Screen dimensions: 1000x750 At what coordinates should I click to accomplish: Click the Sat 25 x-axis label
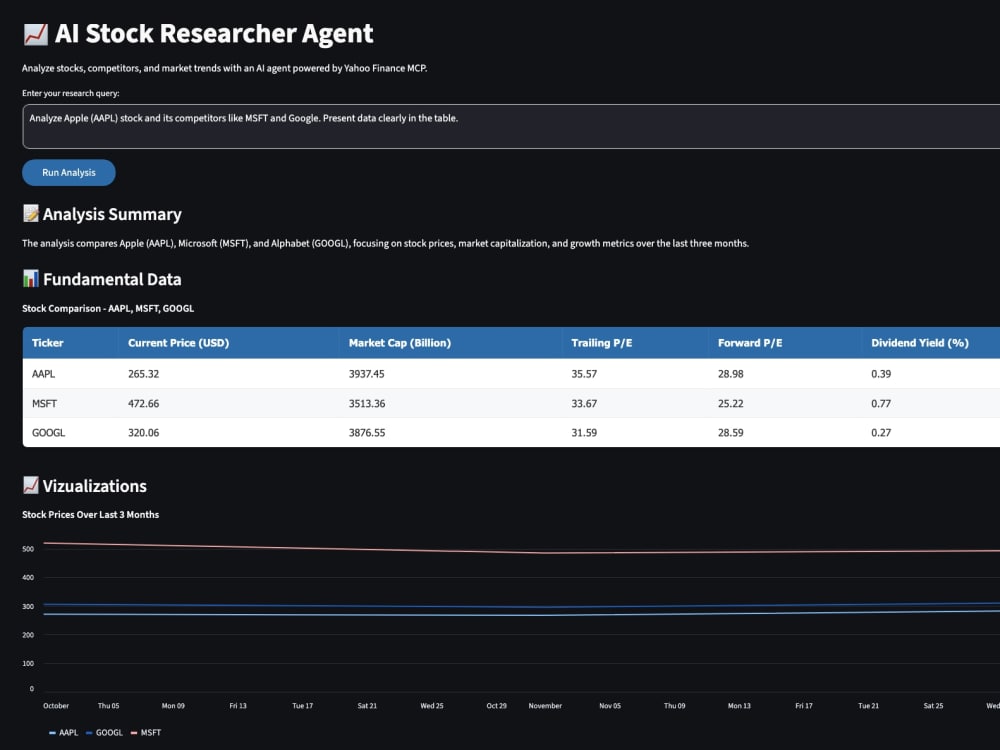(933, 706)
